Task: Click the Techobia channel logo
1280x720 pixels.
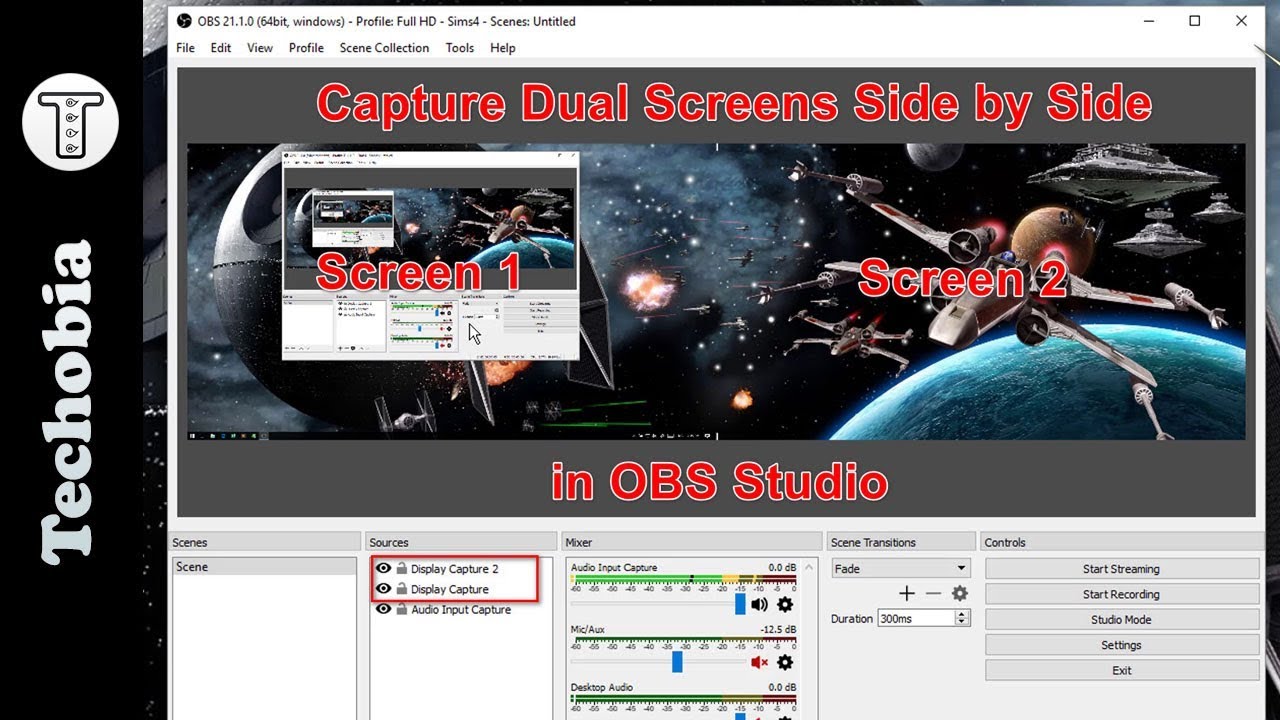Action: [x=70, y=121]
